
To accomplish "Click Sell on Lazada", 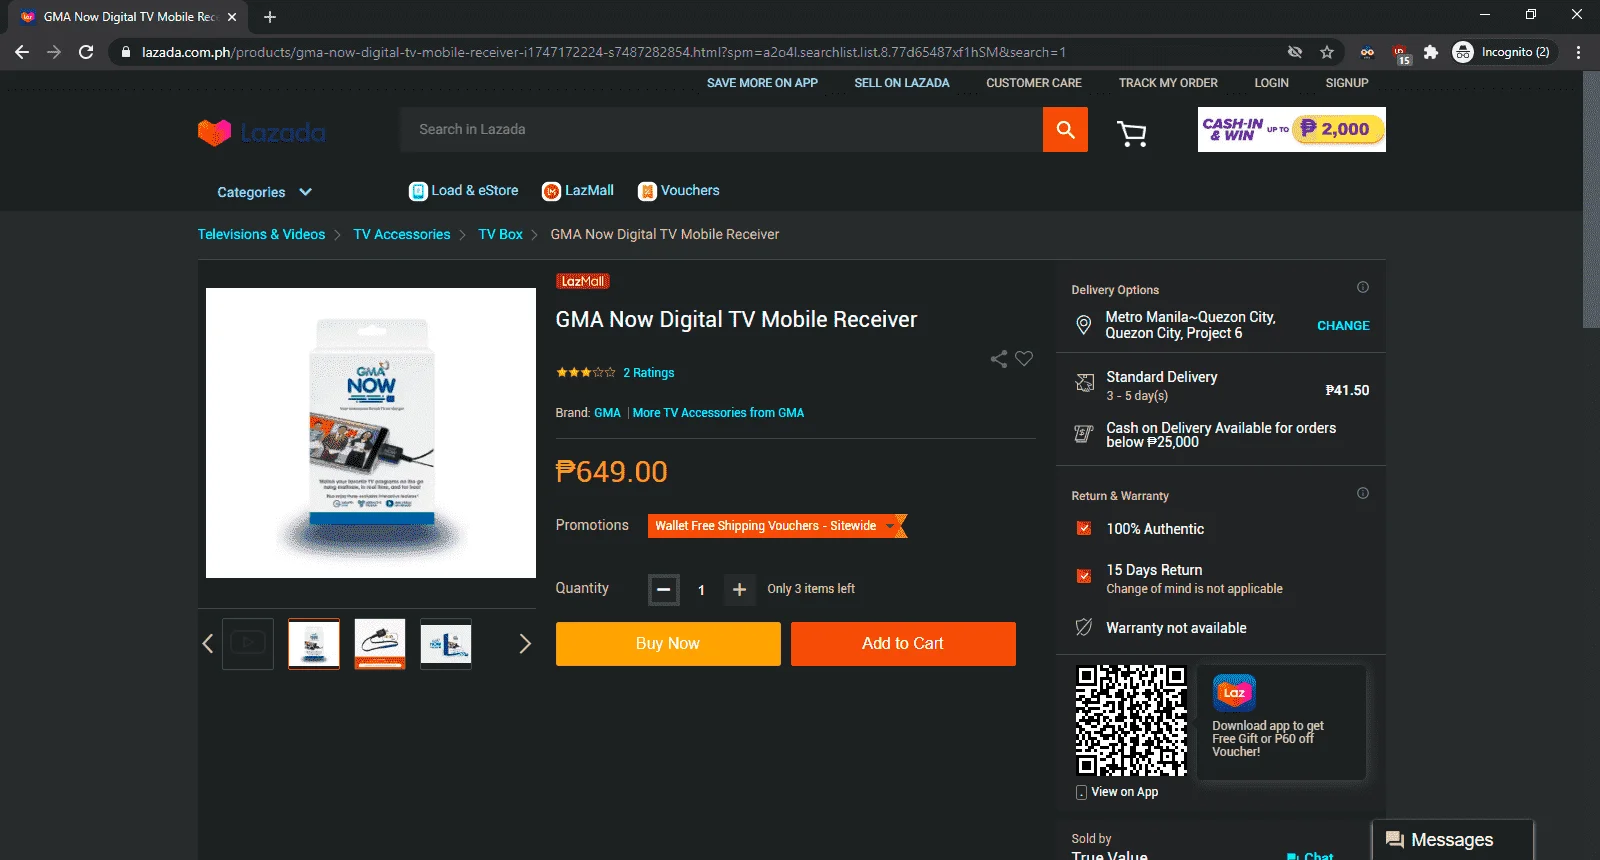I will click(x=902, y=83).
